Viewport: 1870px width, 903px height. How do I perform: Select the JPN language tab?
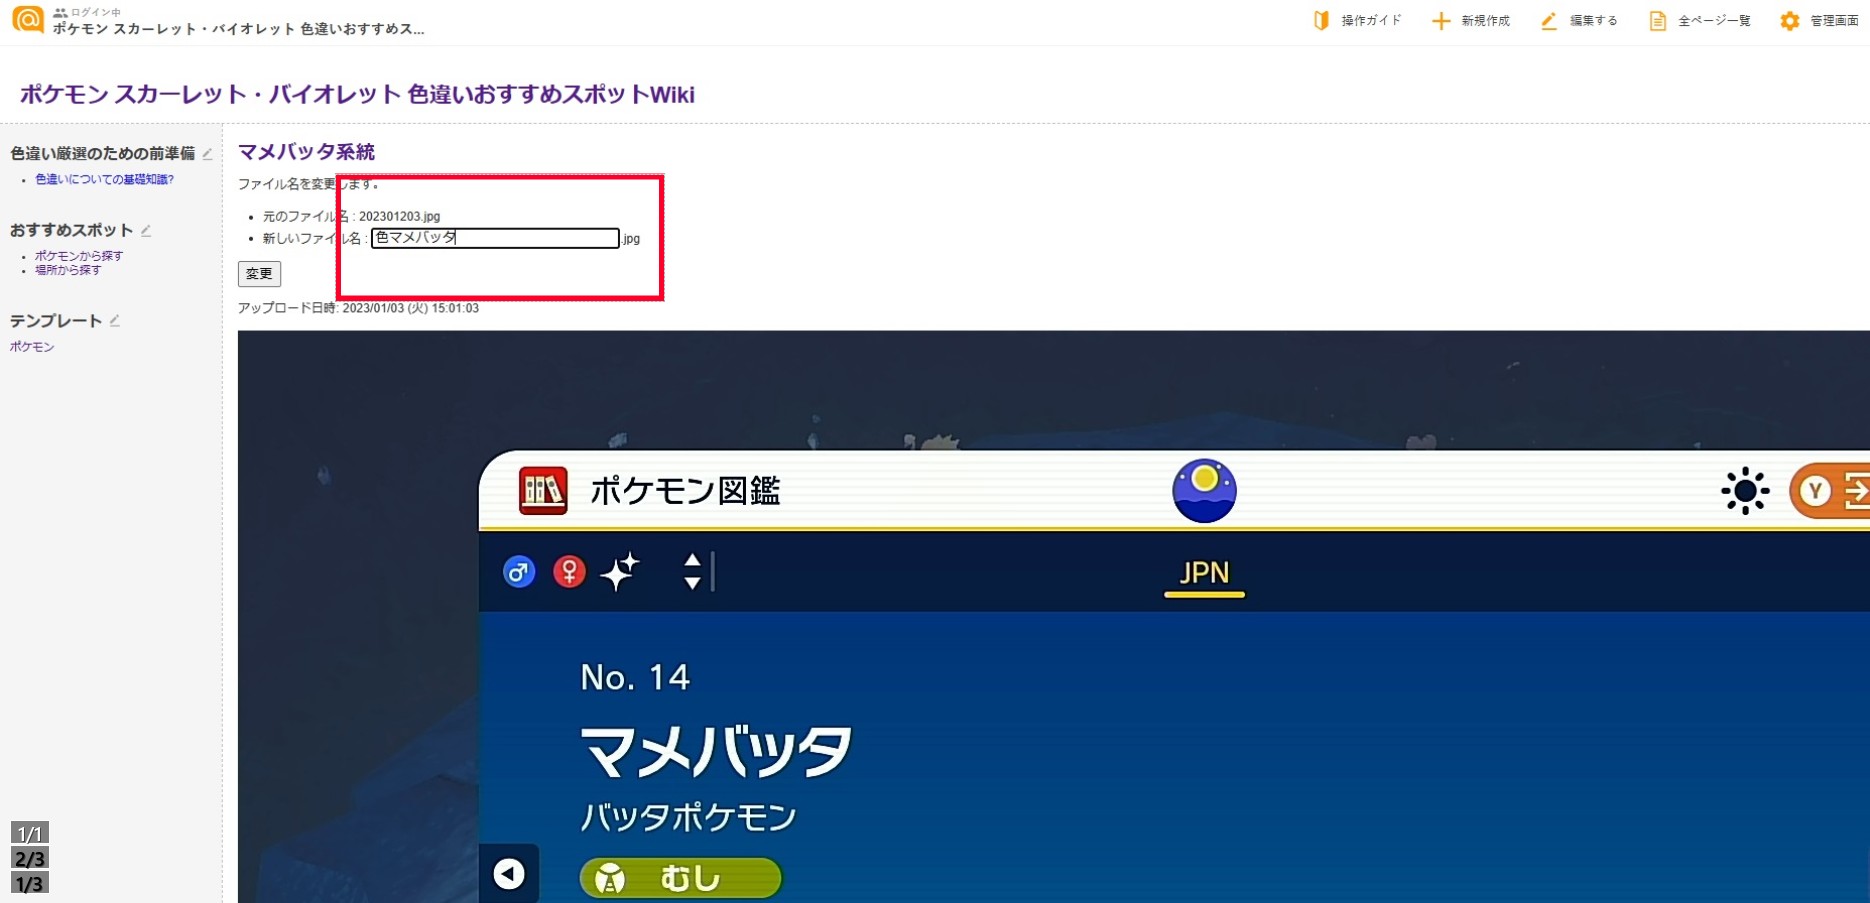coord(1204,575)
